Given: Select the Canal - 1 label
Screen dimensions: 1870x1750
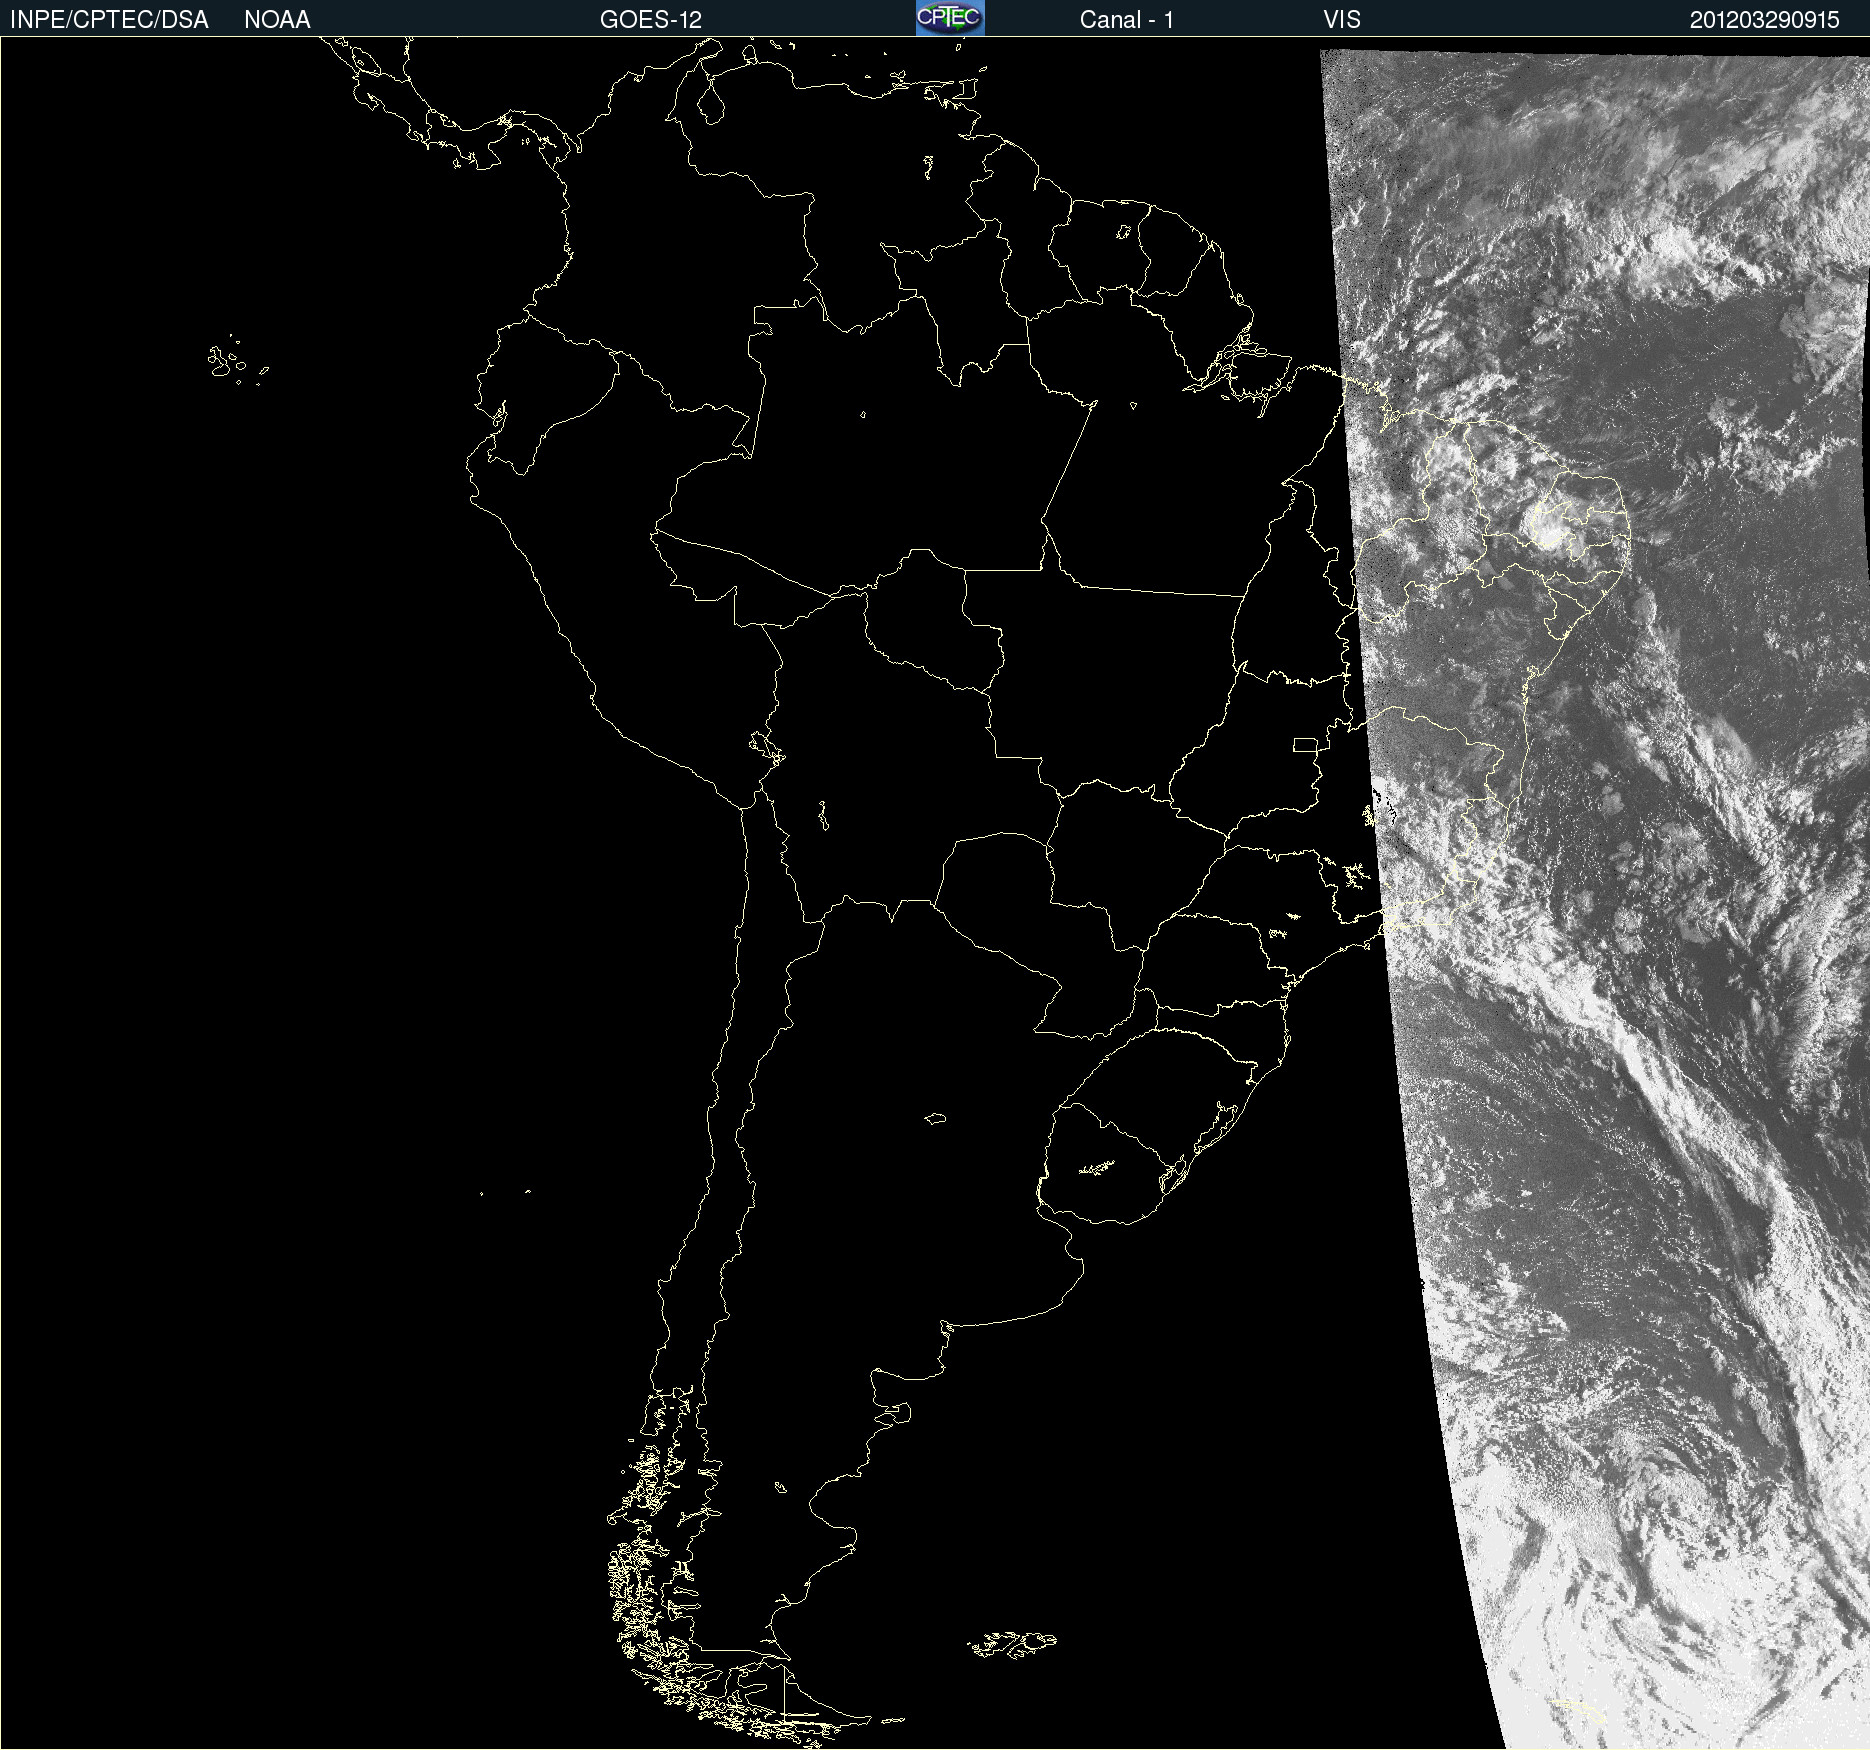Looking at the screenshot, I should (1126, 20).
